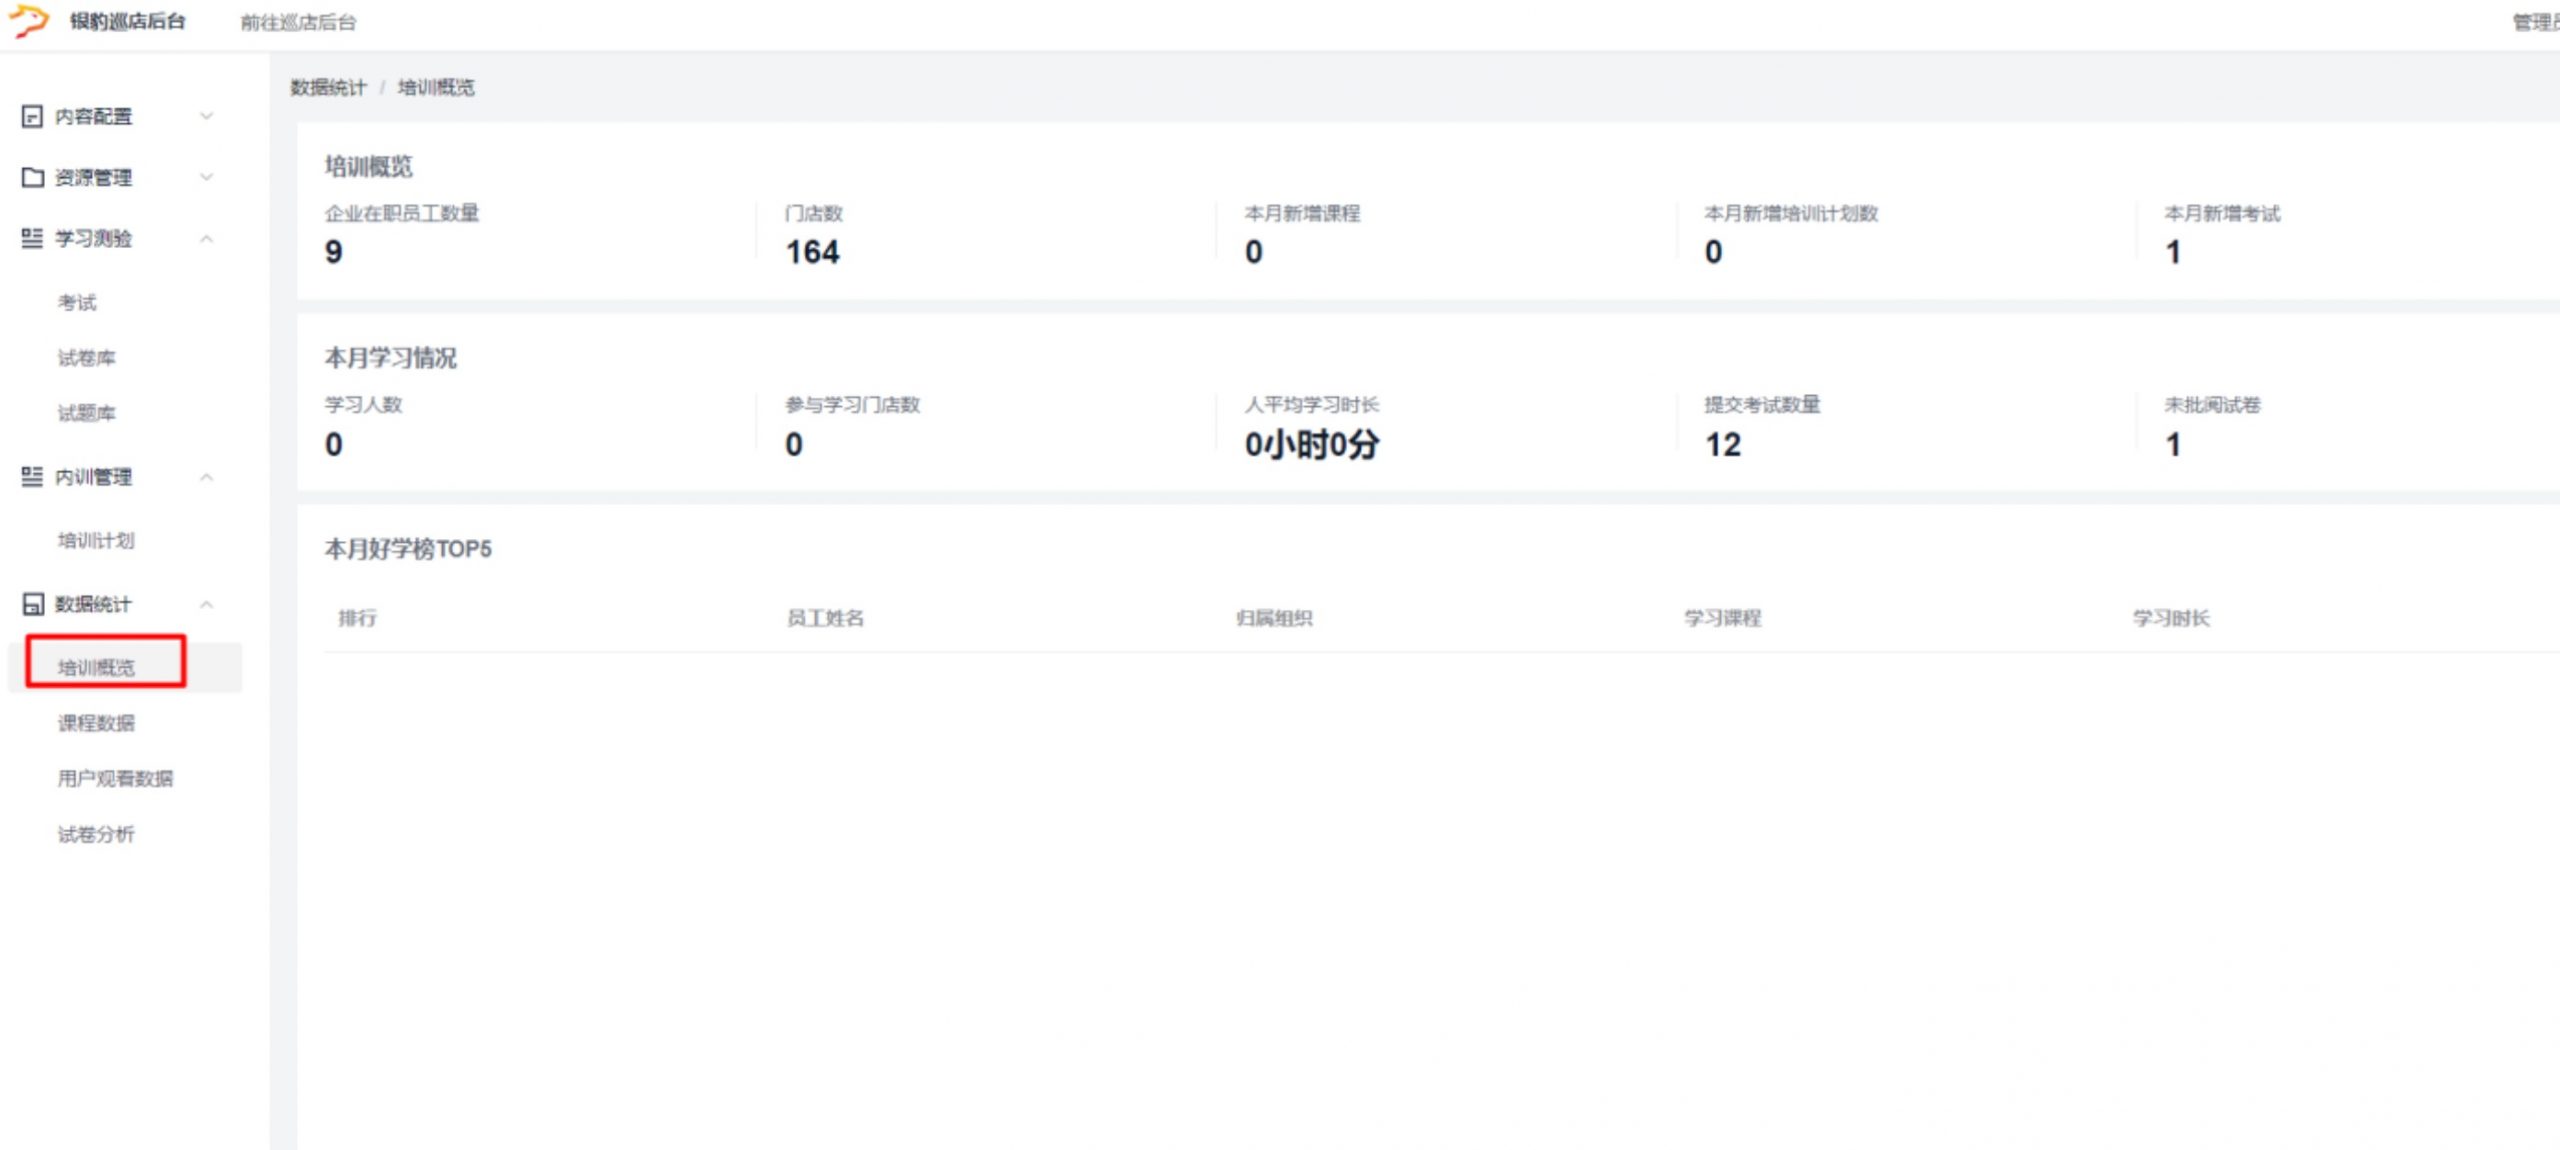The image size is (2560, 1150).
Task: Collapse the 数据统计 section chevron
Action: 206,604
